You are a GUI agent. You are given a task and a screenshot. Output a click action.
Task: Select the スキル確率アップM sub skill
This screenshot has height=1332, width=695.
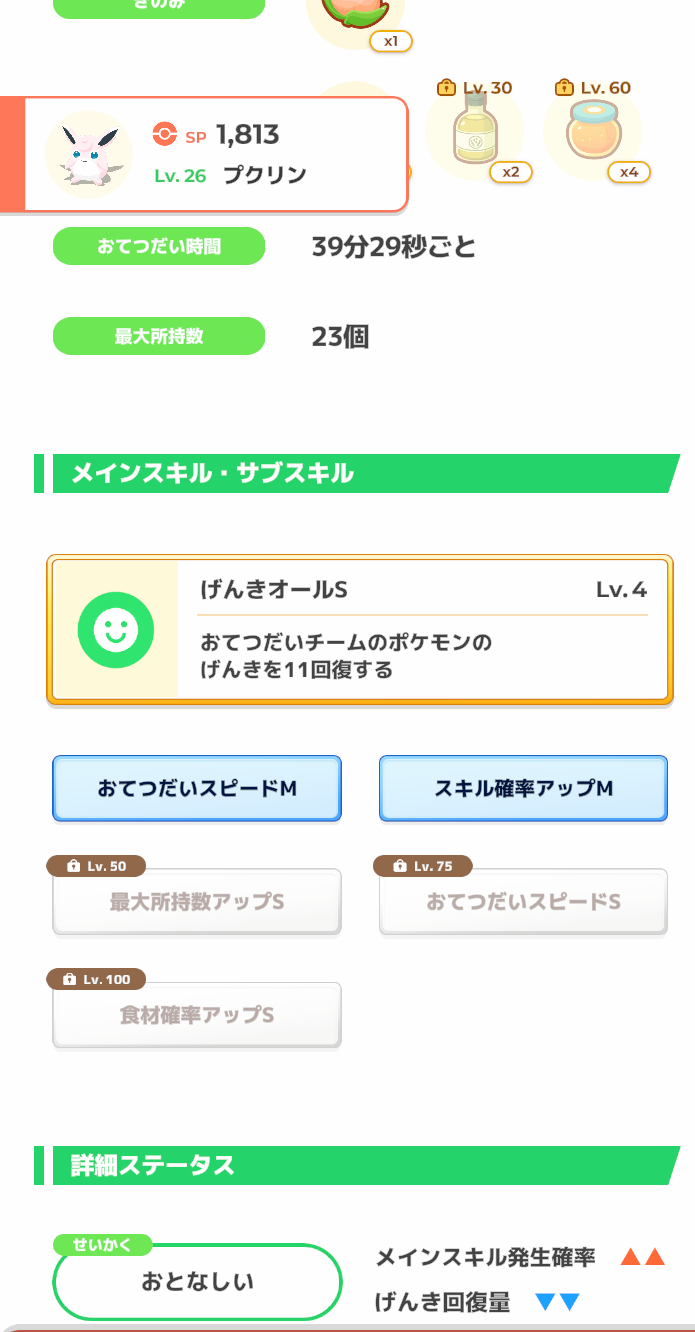[x=523, y=788]
